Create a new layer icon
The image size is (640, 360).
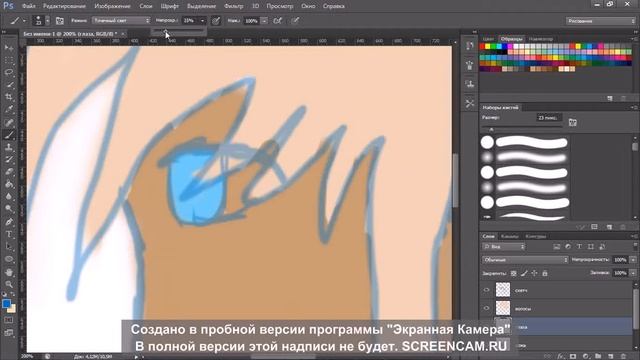(x=611, y=356)
